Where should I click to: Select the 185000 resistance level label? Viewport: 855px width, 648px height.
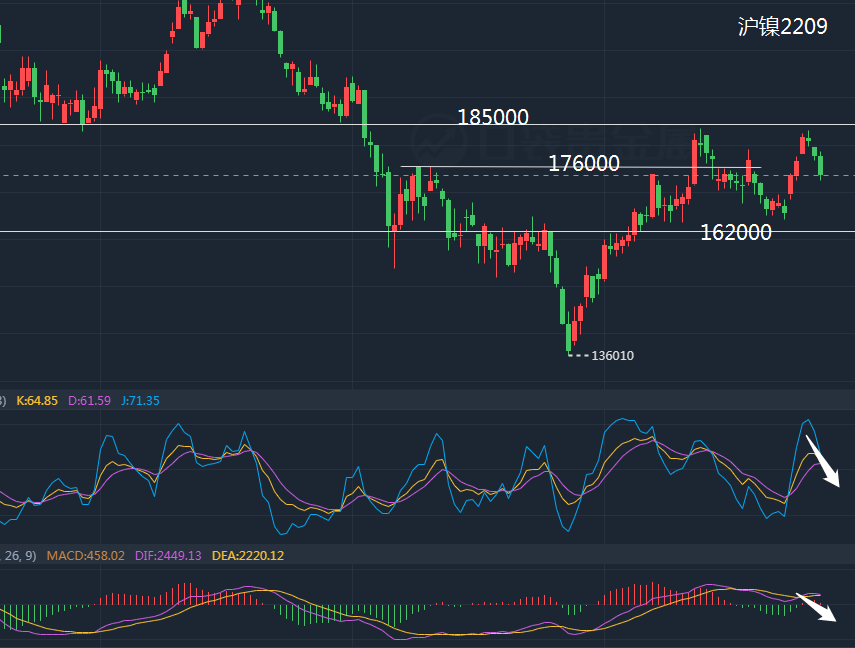(x=493, y=117)
